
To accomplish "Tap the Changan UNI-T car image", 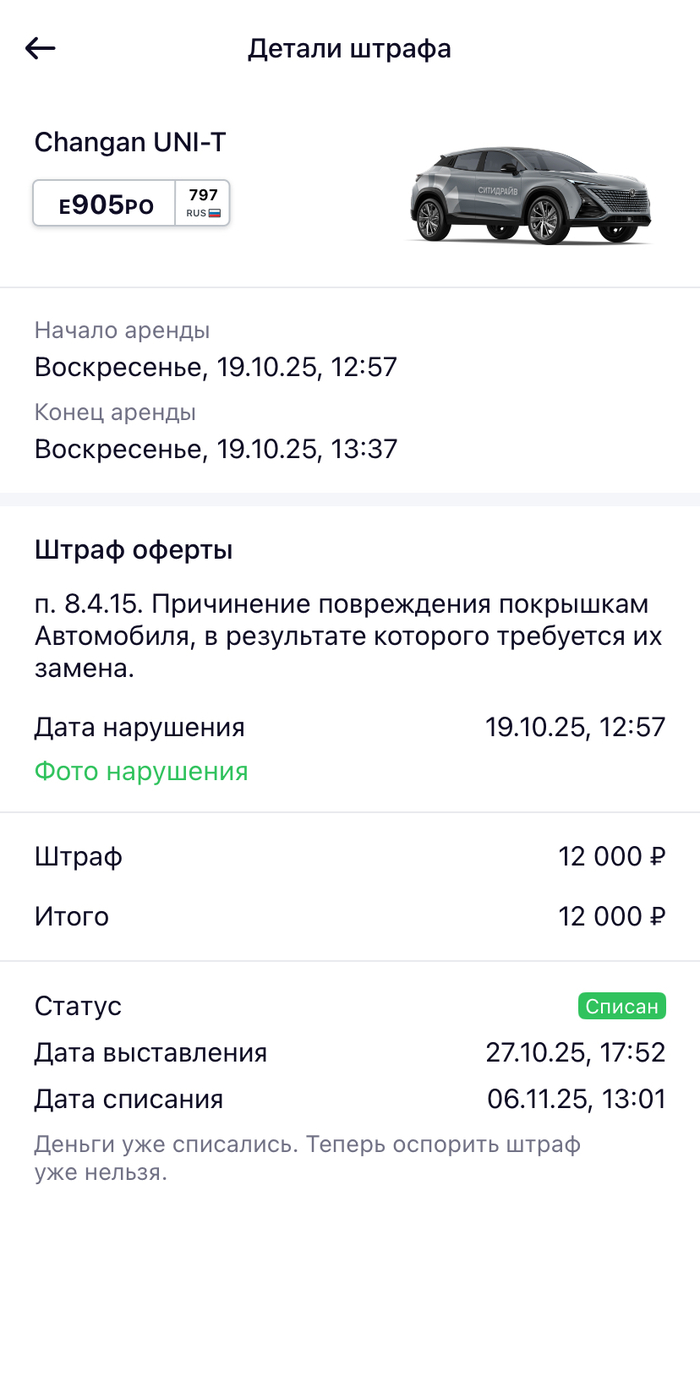I will point(531,194).
